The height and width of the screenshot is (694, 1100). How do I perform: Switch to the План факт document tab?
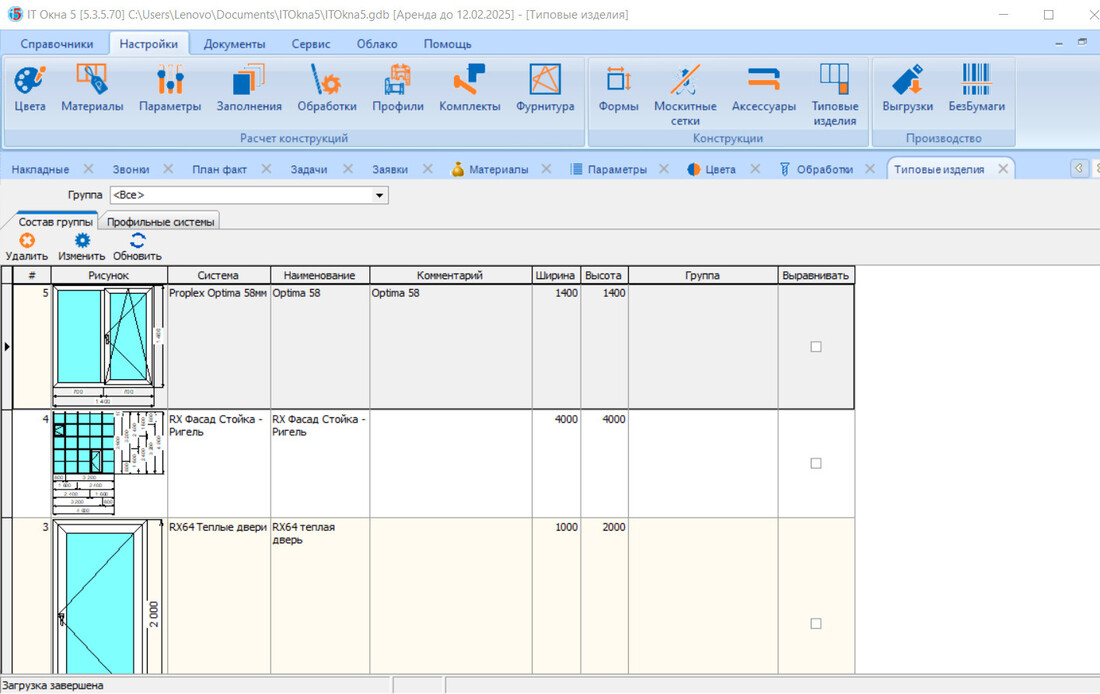pos(220,169)
